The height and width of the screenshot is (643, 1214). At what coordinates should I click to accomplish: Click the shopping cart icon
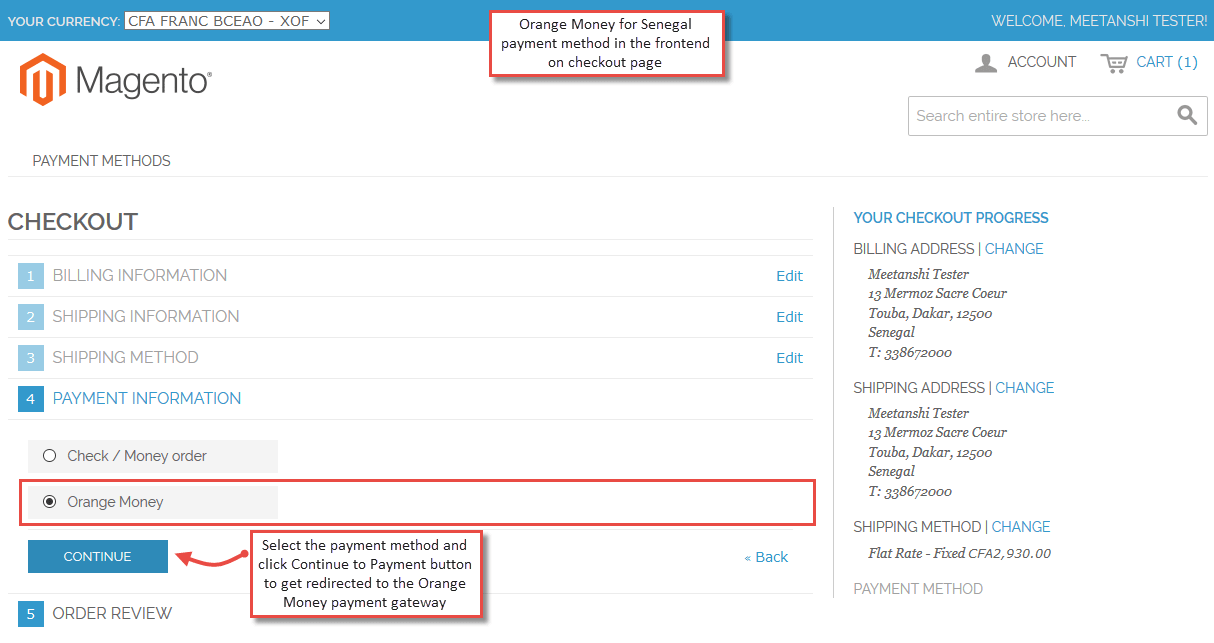[x=1114, y=63]
